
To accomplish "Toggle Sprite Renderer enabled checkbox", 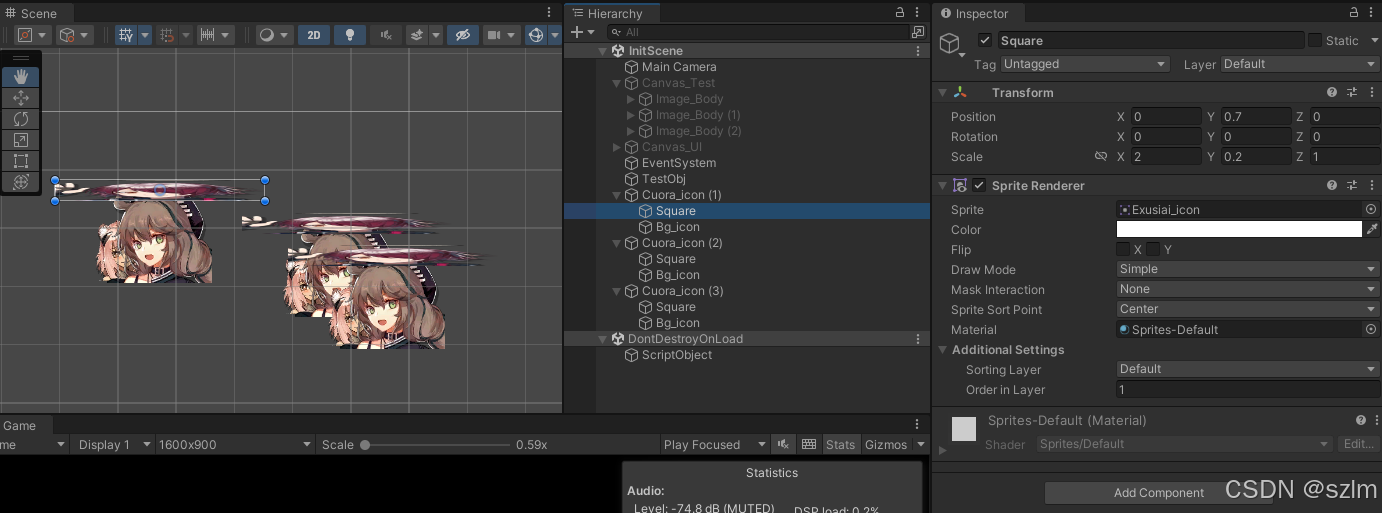I will [979, 185].
